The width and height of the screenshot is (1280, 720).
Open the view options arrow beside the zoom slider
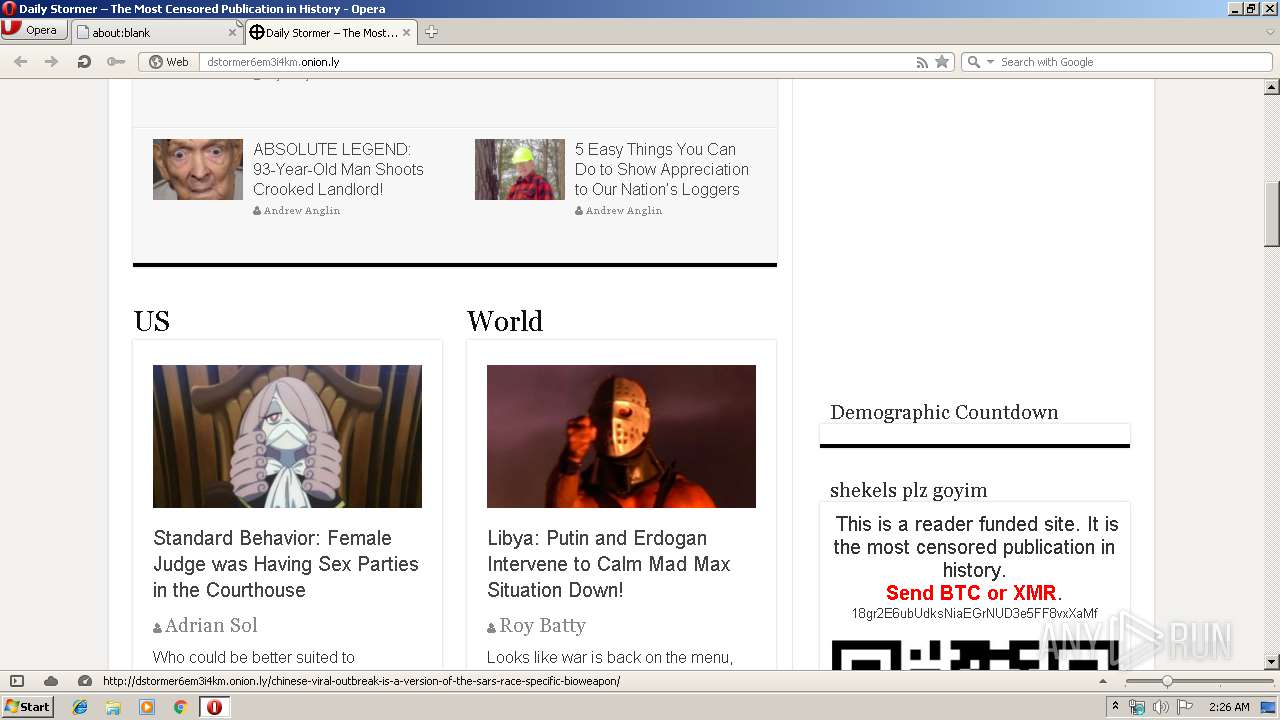(1103, 681)
